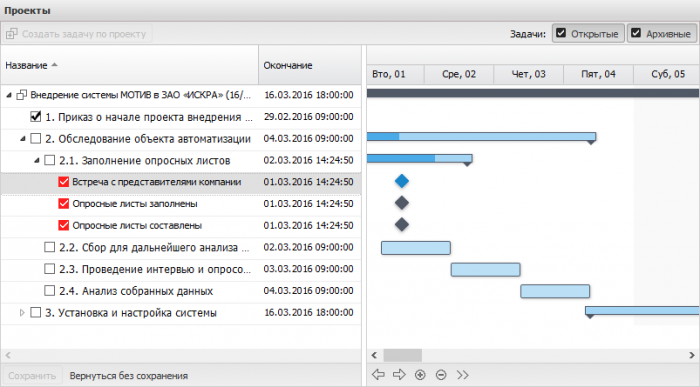Click the double-chevron fit icon in Gantt toolbar
The image size is (700, 387).
(x=462, y=375)
